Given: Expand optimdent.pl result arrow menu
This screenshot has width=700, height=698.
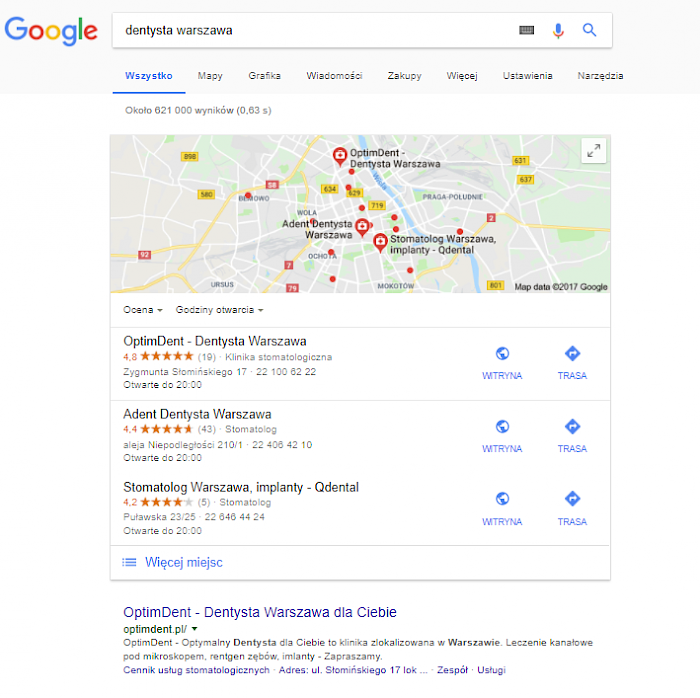Looking at the screenshot, I should point(194,629).
